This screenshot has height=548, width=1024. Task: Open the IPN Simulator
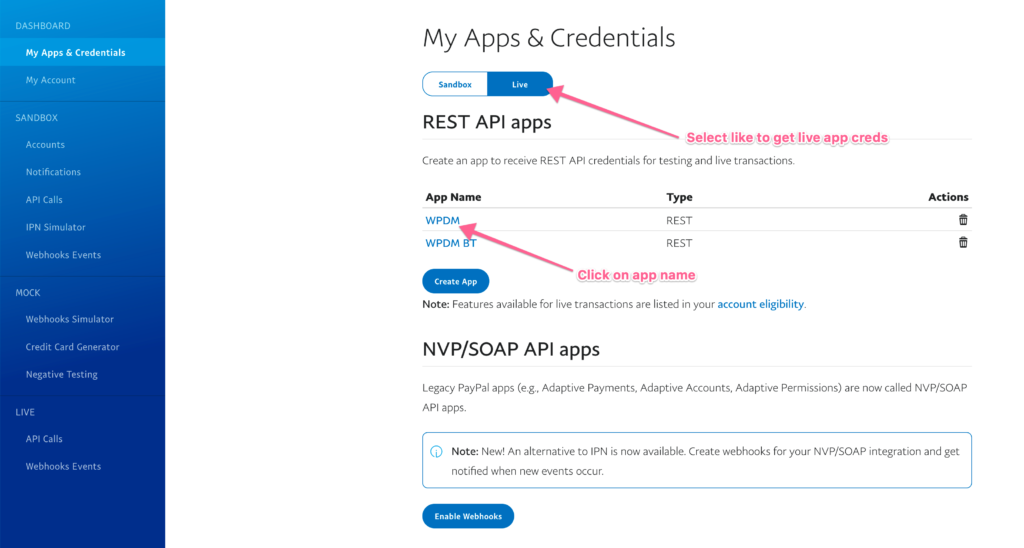(x=56, y=227)
